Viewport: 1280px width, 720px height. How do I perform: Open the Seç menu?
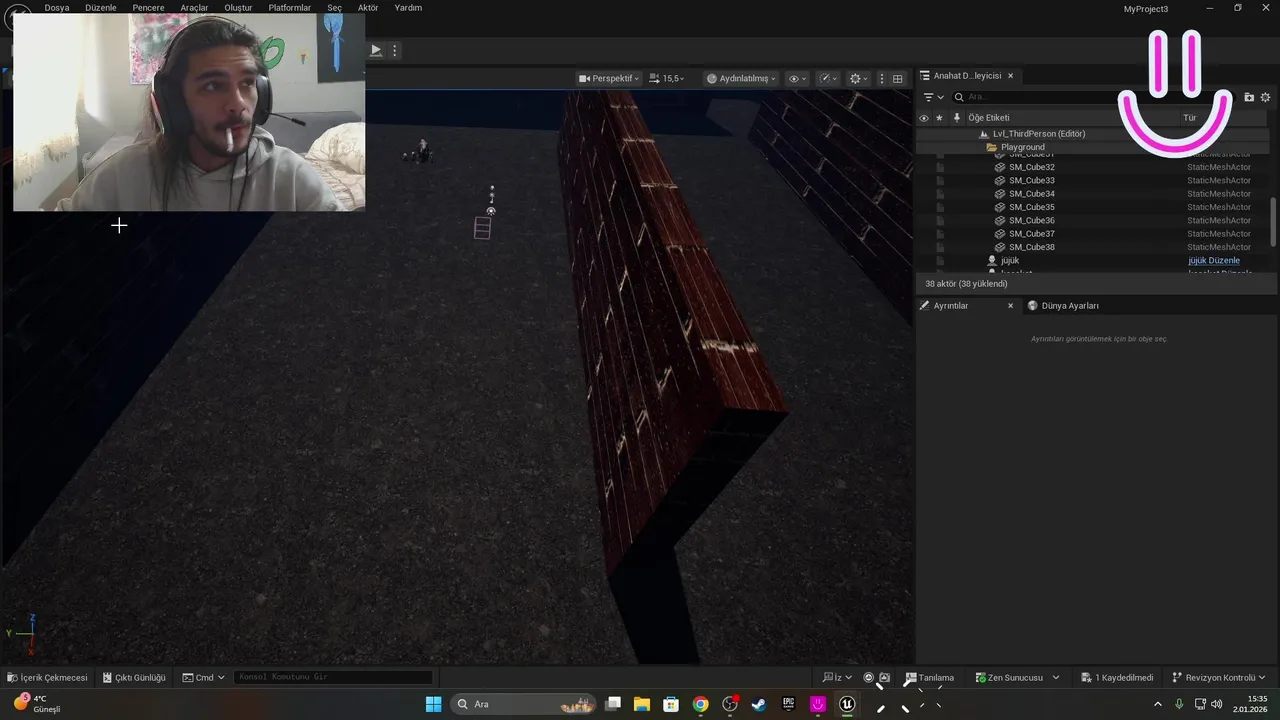pyautogui.click(x=334, y=7)
